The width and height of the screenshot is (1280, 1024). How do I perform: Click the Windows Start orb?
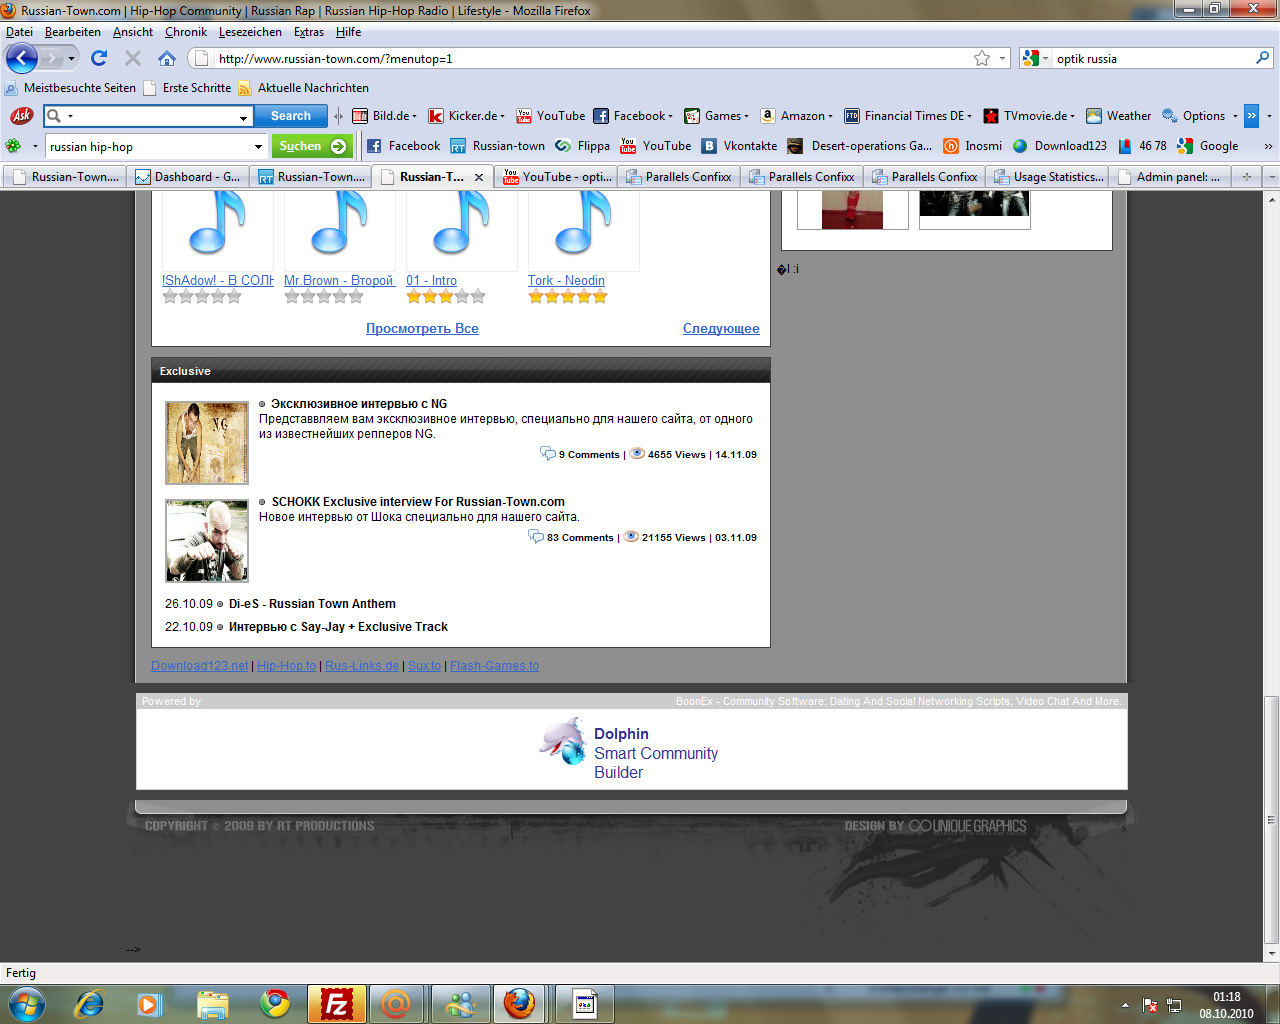pos(27,1003)
